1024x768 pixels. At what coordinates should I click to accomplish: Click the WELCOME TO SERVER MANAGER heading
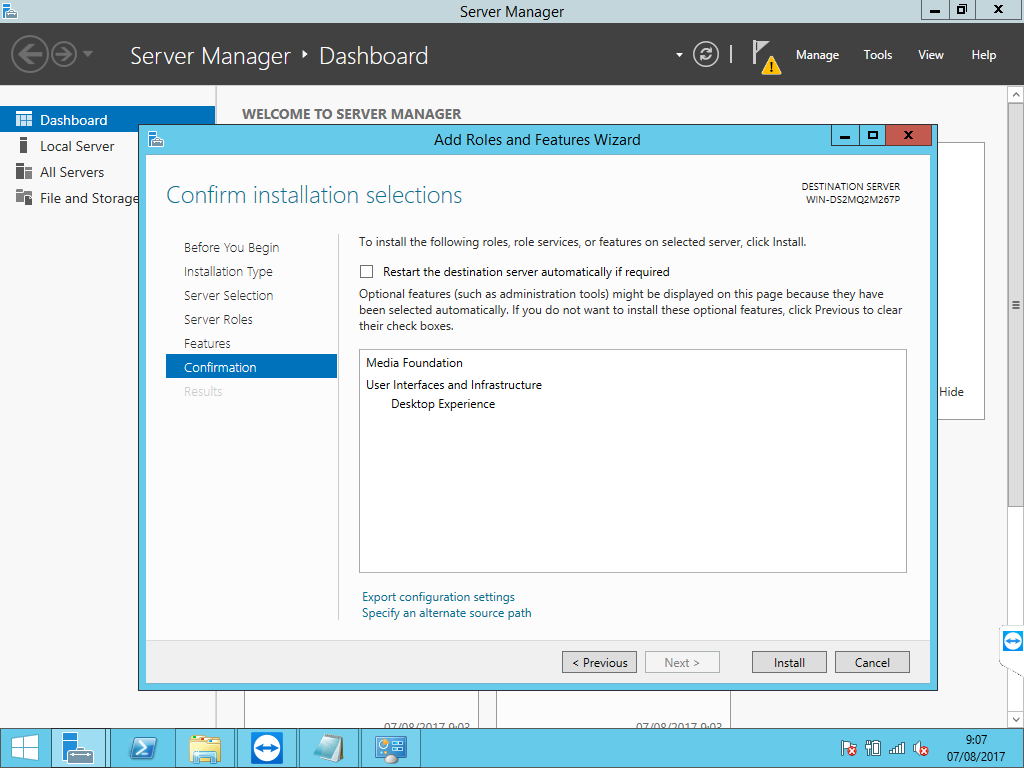point(351,114)
